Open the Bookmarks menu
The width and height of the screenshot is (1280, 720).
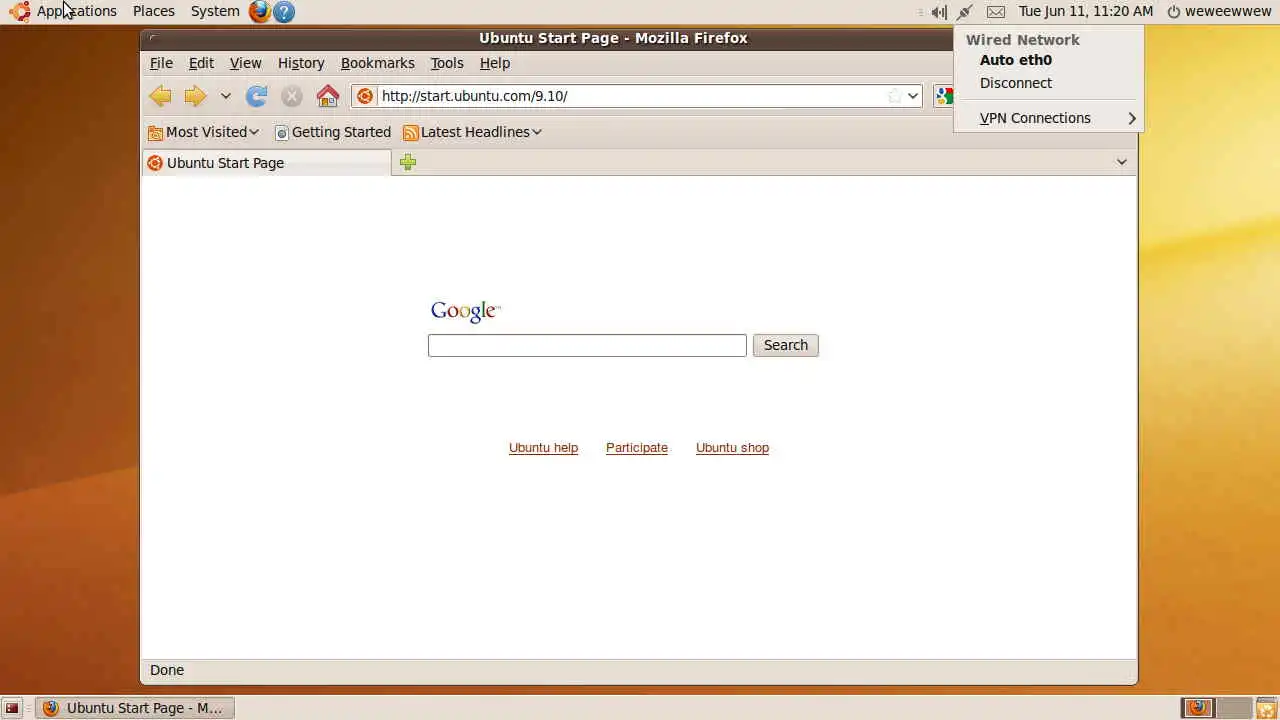pos(377,63)
